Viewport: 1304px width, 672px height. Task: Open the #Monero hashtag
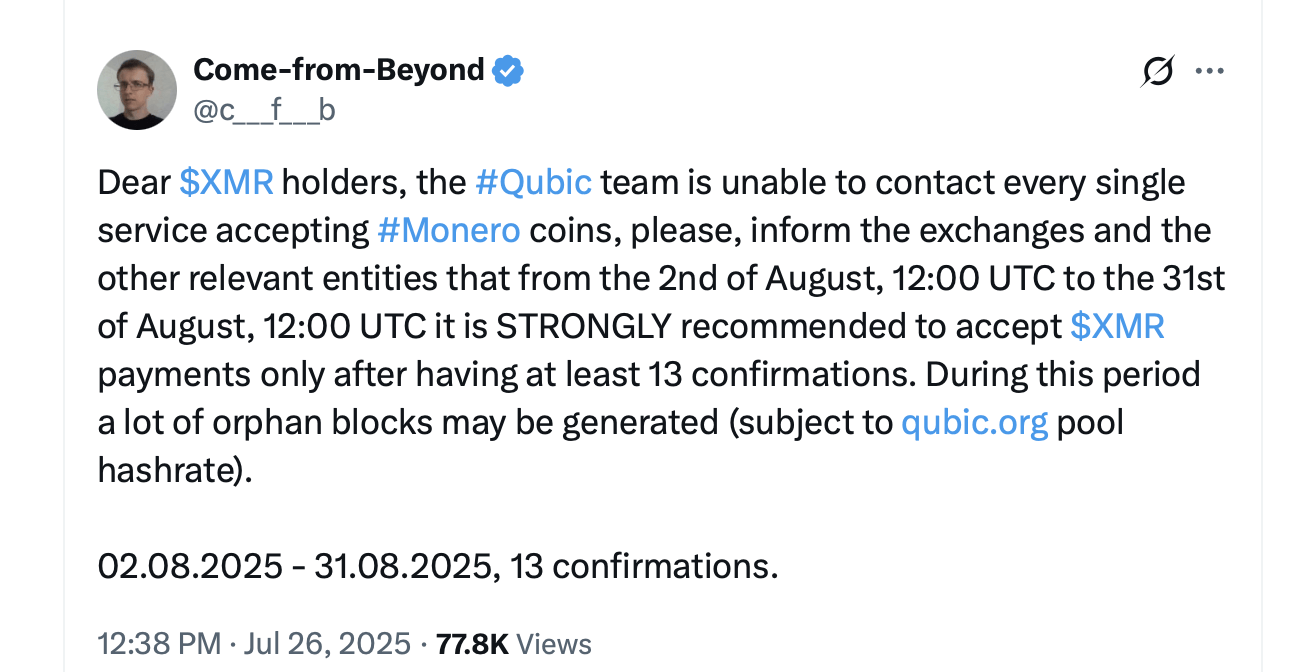(450, 230)
